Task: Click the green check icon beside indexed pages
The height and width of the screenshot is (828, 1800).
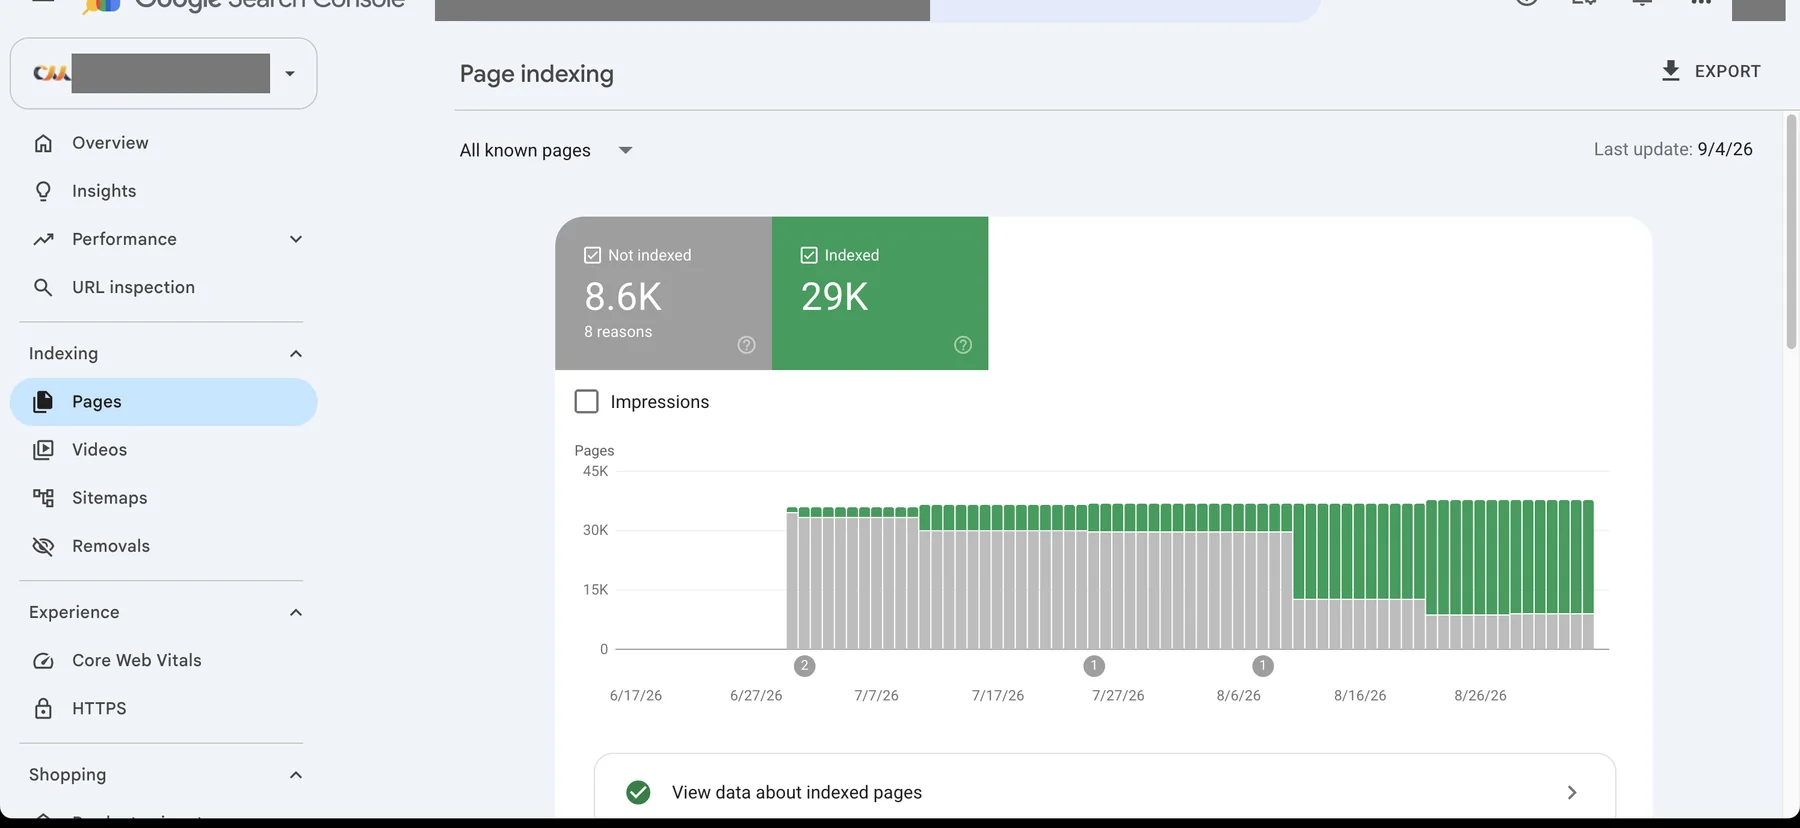Action: 638,792
